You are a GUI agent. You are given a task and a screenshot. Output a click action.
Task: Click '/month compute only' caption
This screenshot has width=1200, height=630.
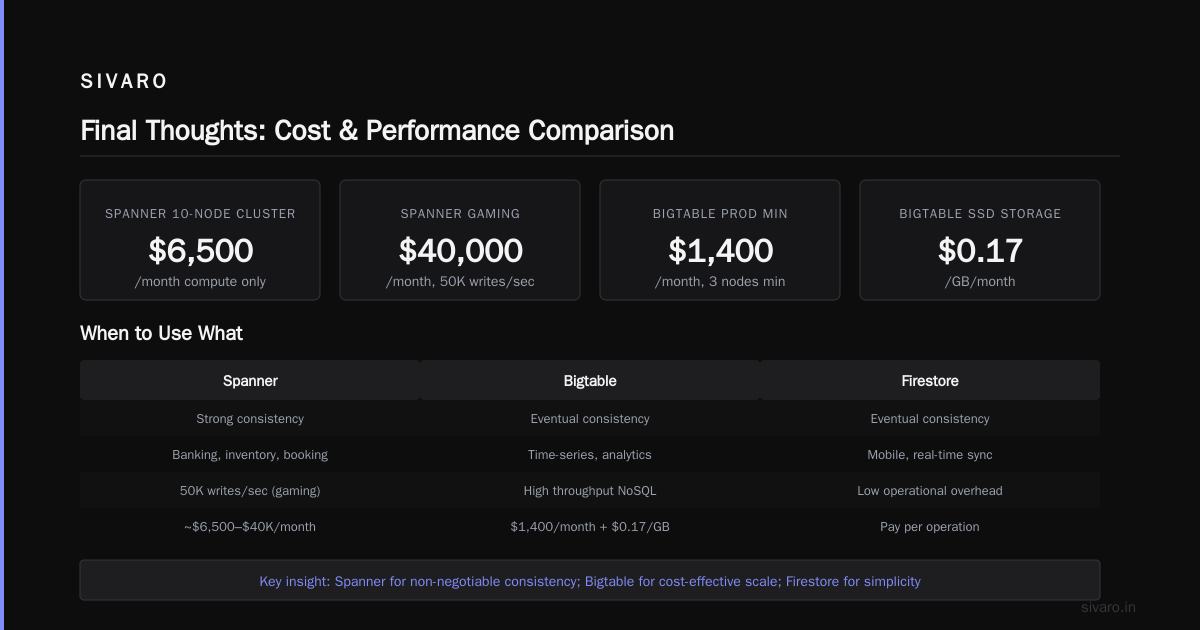(x=200, y=282)
